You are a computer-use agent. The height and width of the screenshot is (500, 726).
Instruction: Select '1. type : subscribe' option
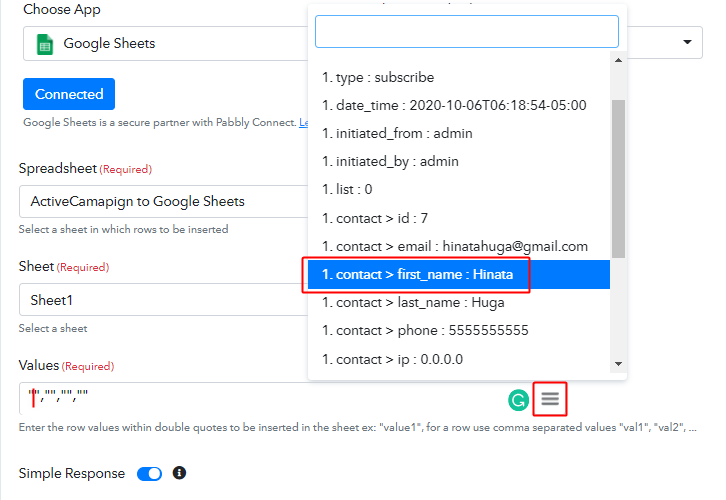[459, 77]
